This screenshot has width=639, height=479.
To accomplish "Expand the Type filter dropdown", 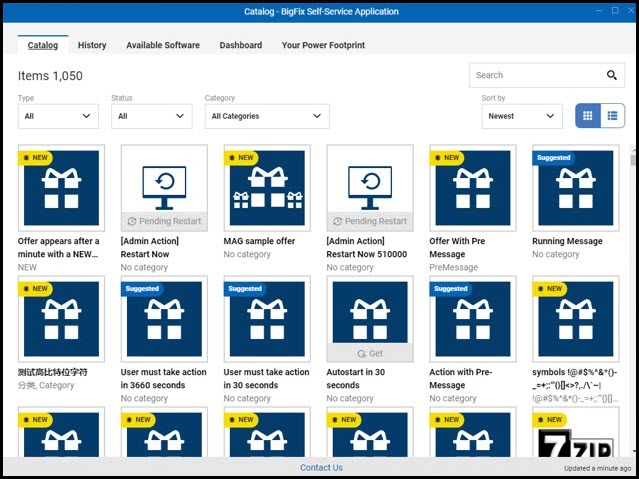I will [58, 116].
